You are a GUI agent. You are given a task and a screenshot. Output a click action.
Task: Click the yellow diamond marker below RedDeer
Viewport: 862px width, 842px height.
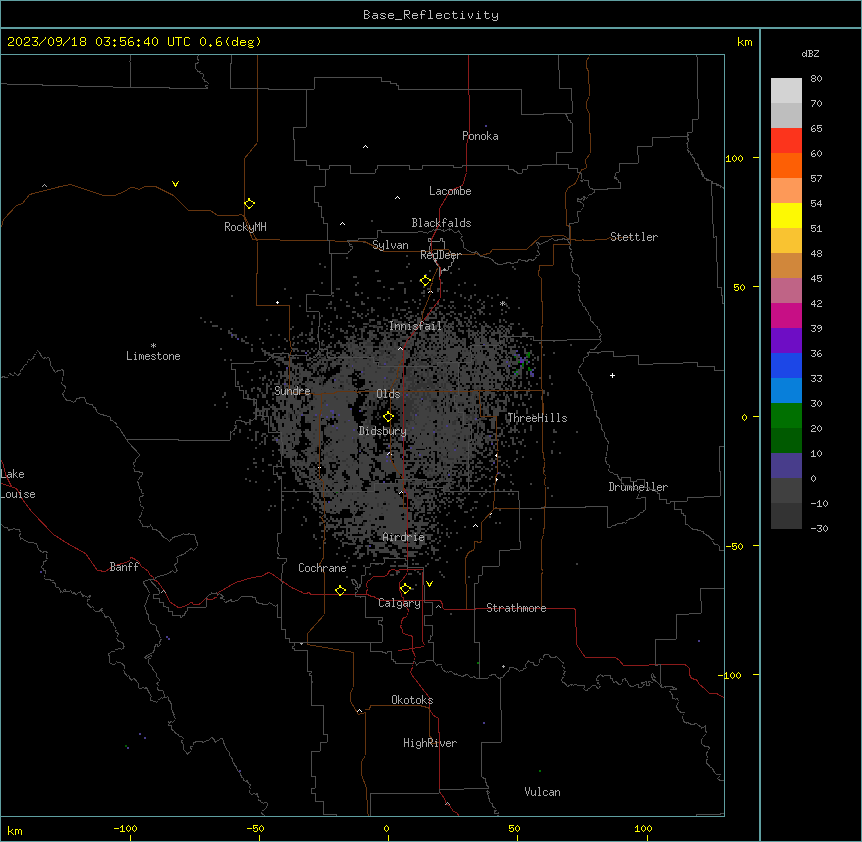(x=426, y=281)
